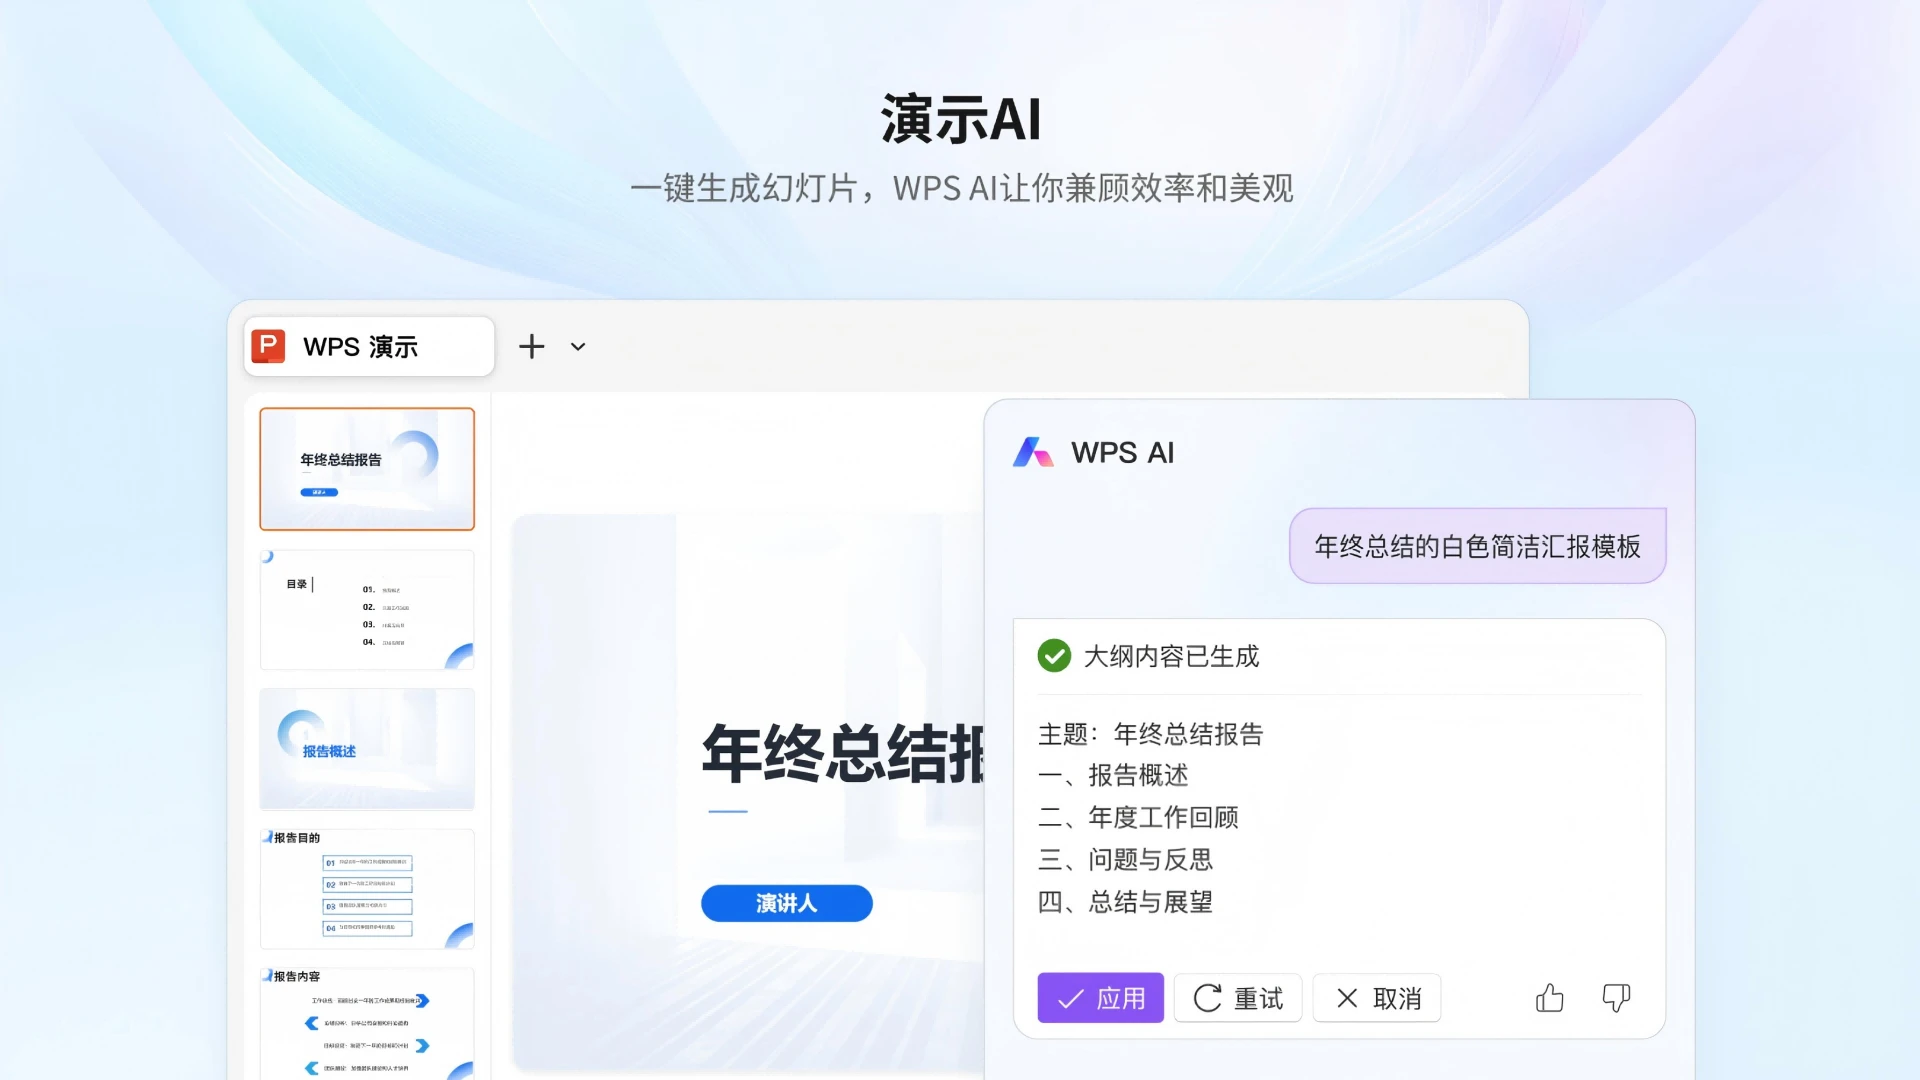
Task: Click outline item 一、报告概述
Action: [1113, 776]
